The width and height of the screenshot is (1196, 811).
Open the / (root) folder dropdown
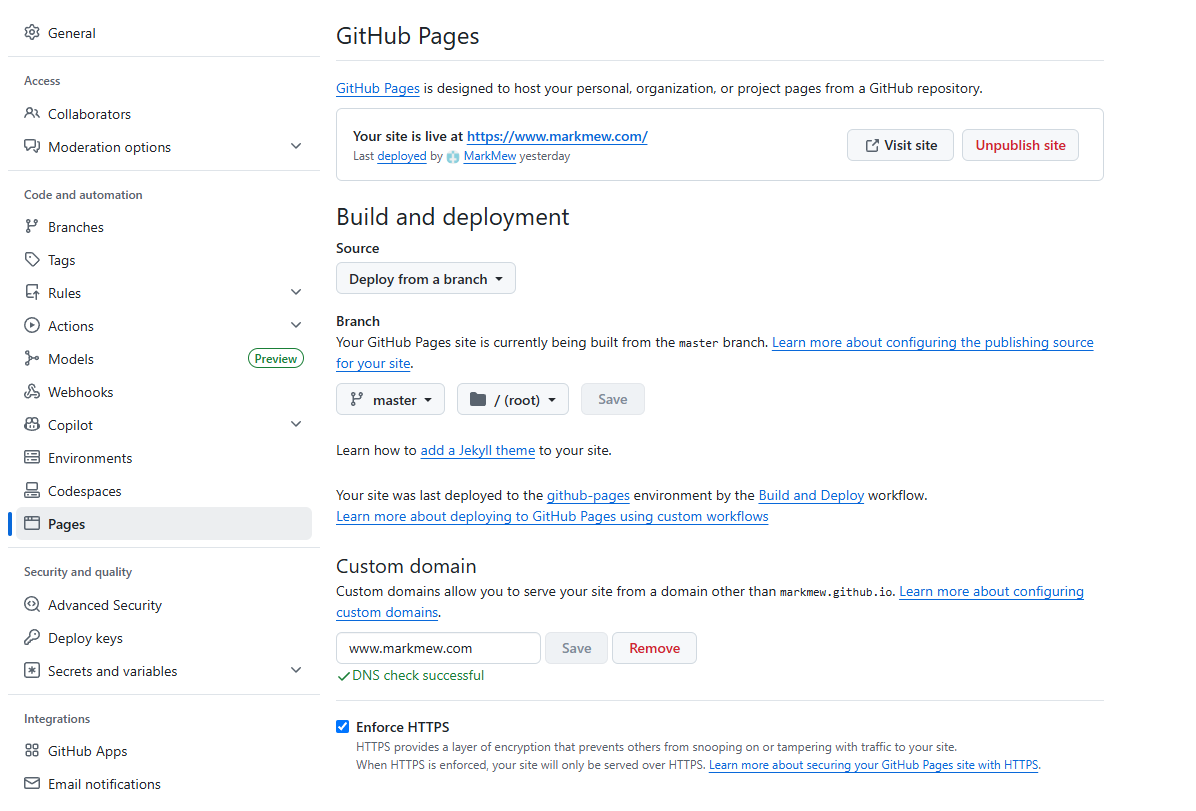513,399
